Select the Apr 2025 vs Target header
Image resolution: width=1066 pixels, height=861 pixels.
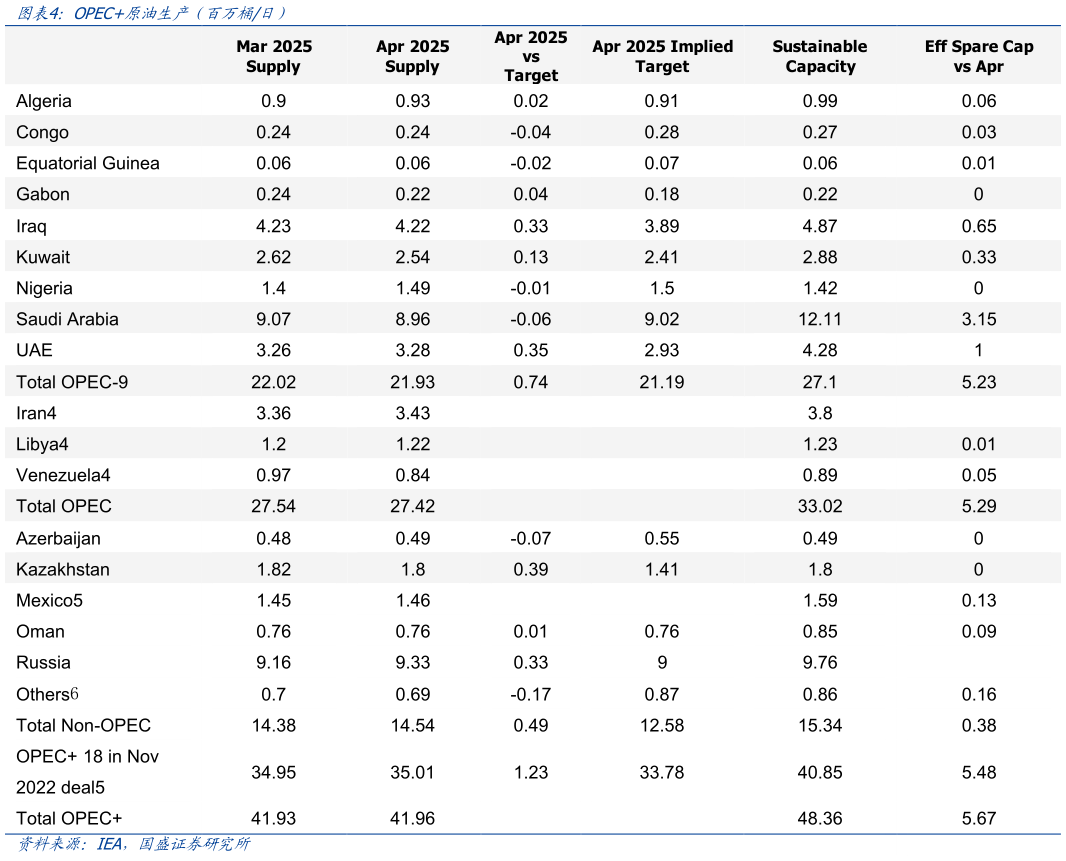coord(531,56)
